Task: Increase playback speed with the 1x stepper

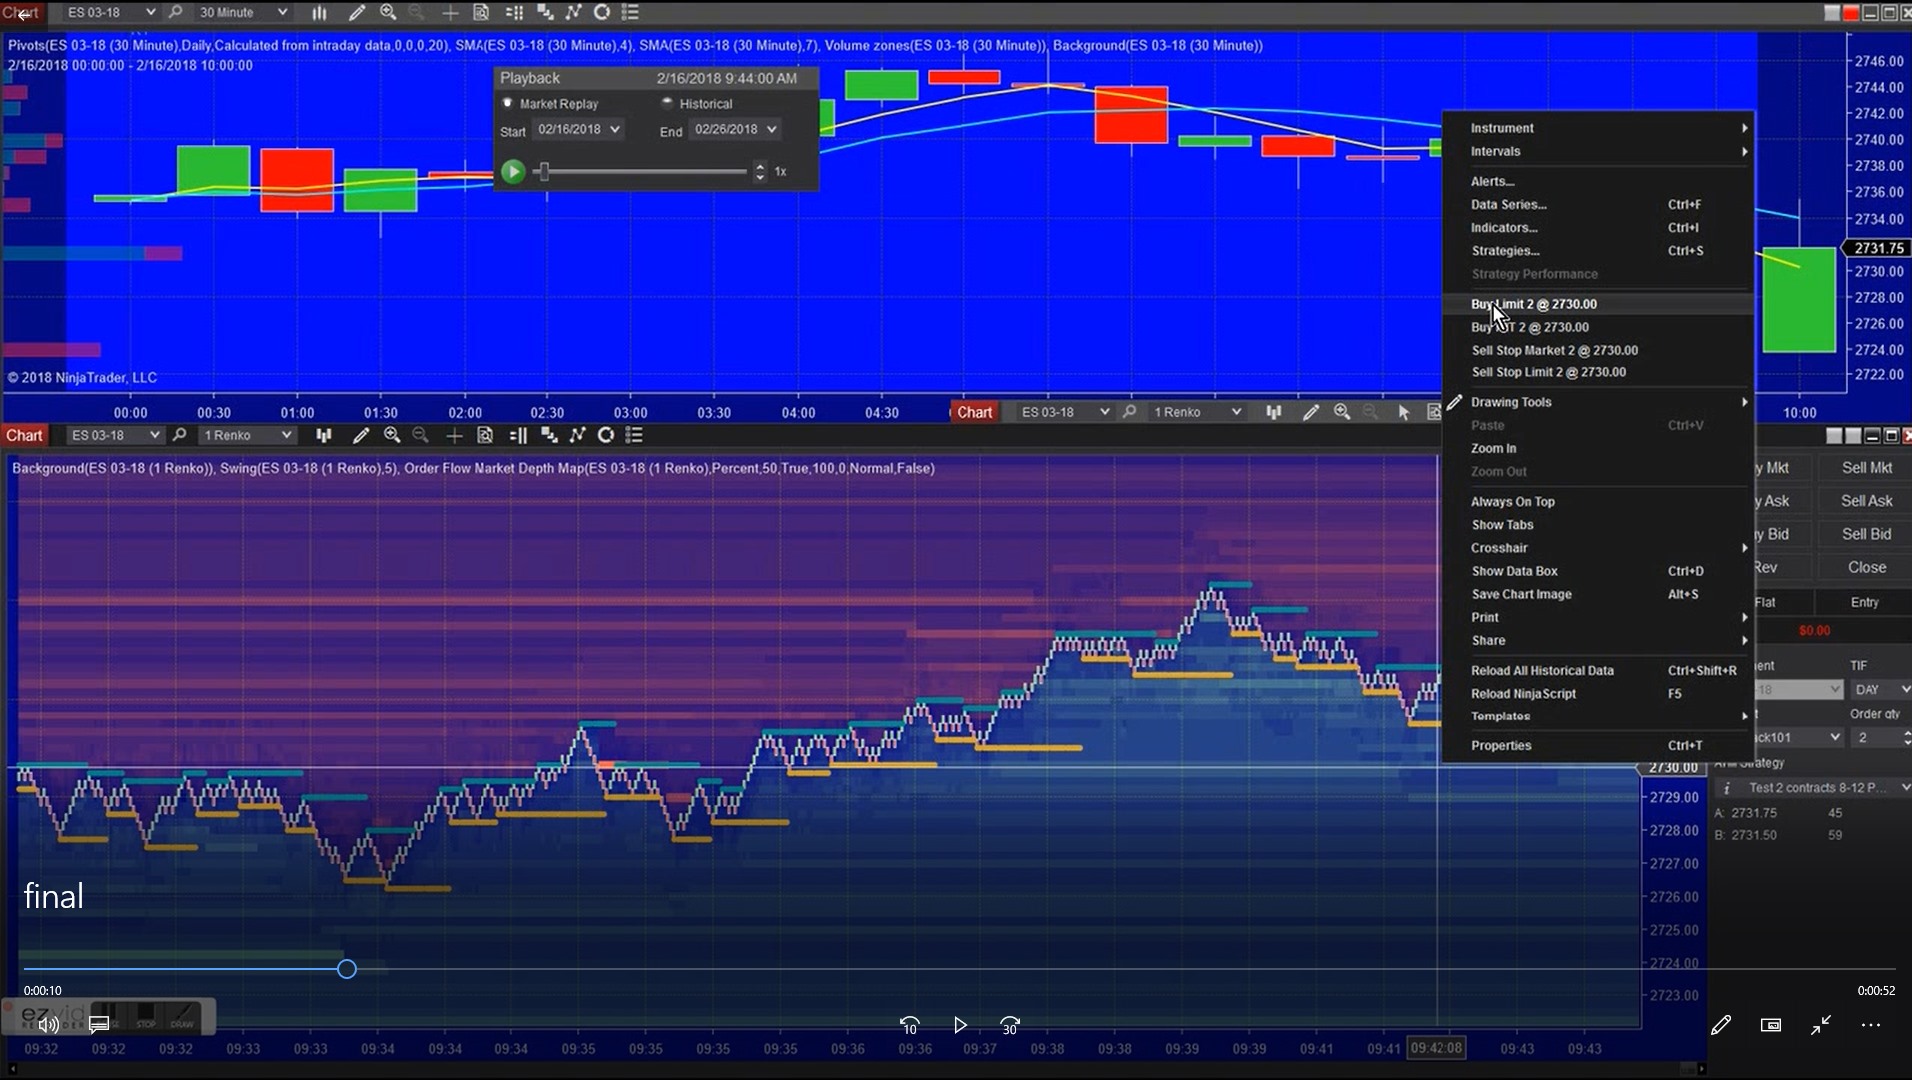Action: coord(760,166)
